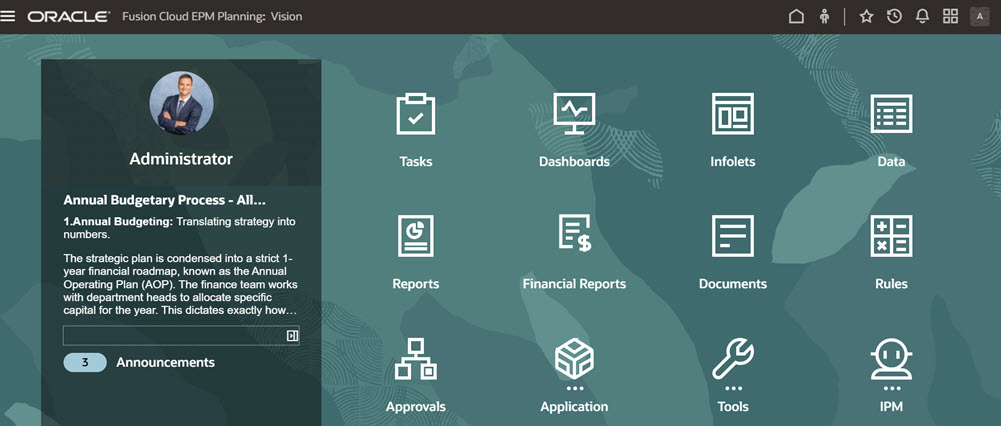Open the user avatar menu "A"
Screen dimensions: 1001x426
click(x=979, y=17)
